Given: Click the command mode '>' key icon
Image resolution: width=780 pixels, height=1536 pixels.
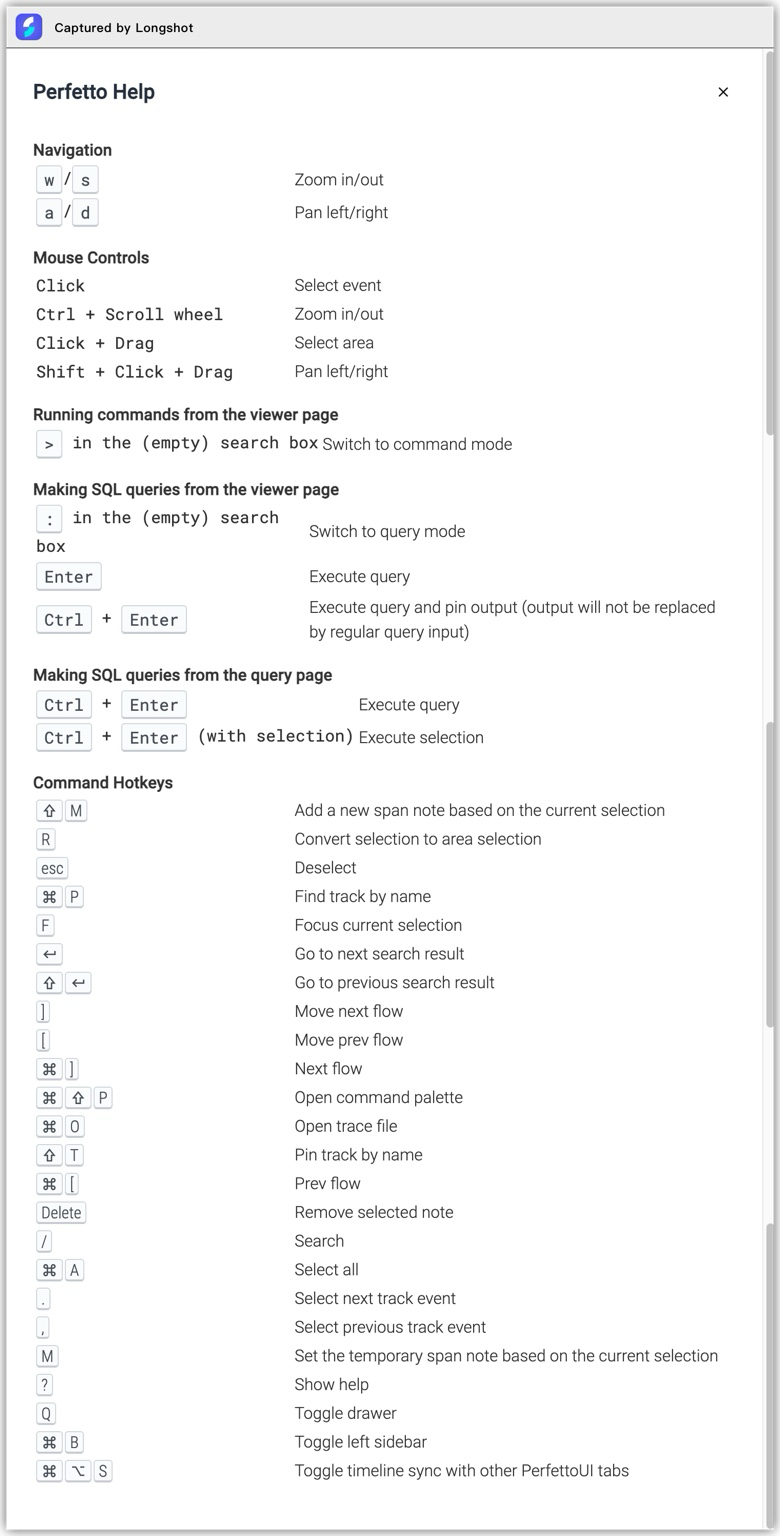Looking at the screenshot, I should pyautogui.click(x=48, y=443).
